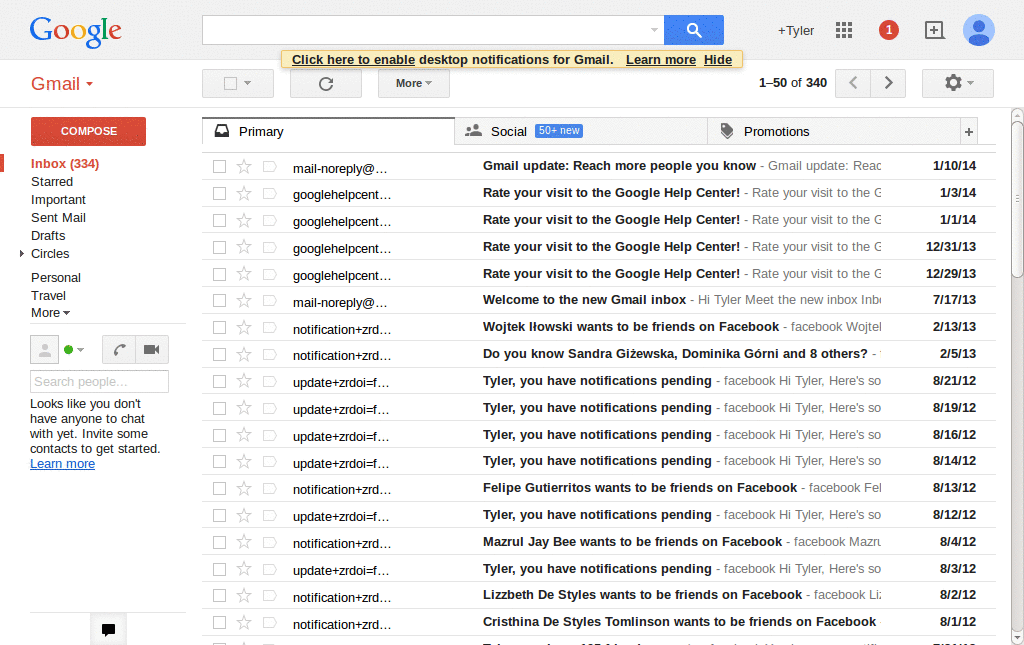
Task: Click the Google+ share icon near the avatar
Action: pos(934,30)
